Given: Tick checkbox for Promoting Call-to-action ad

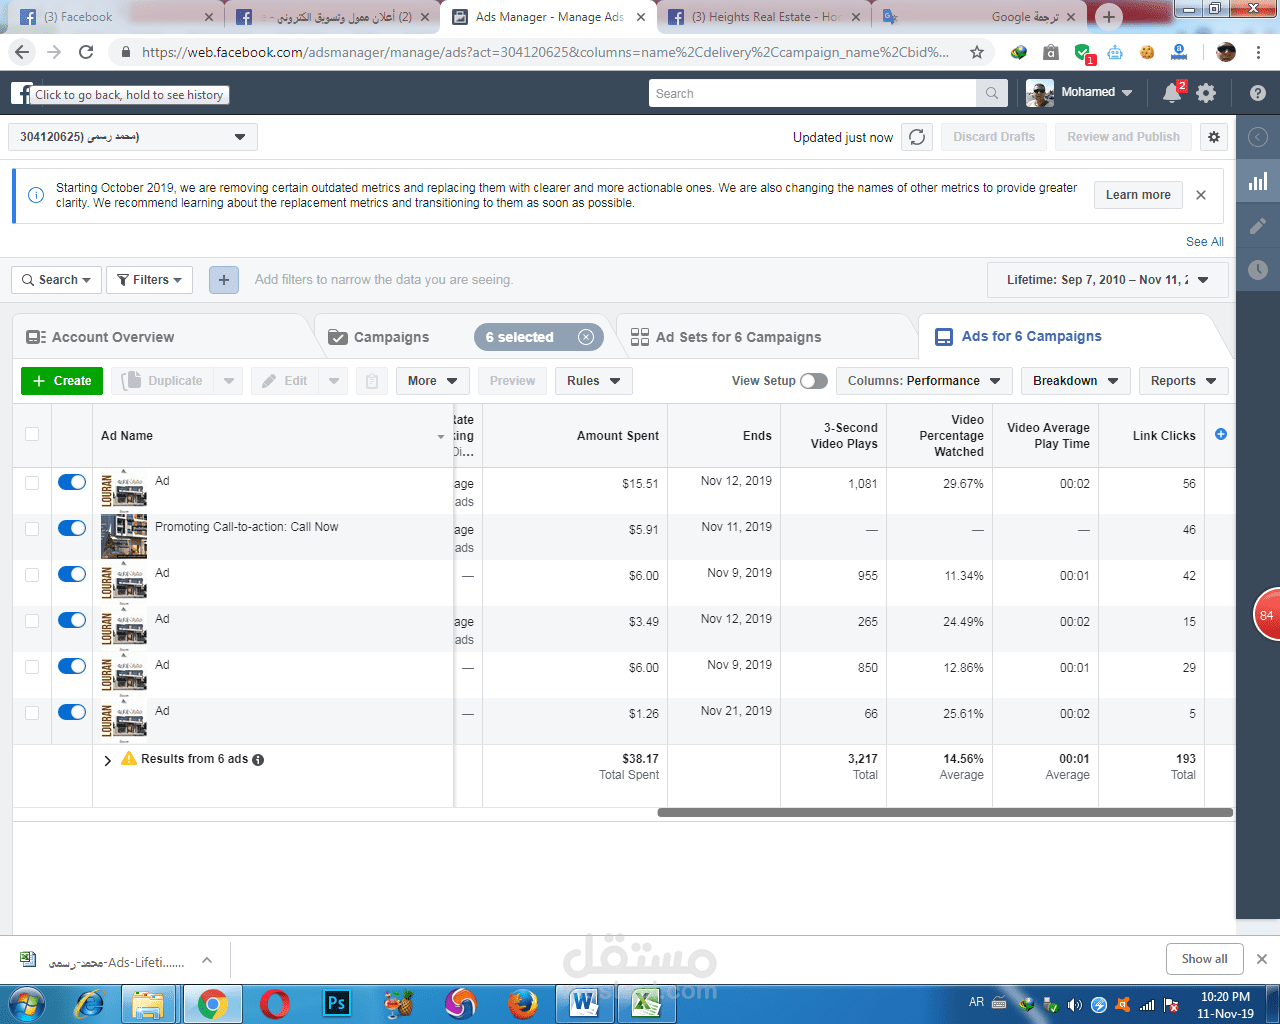Looking at the screenshot, I should (32, 529).
